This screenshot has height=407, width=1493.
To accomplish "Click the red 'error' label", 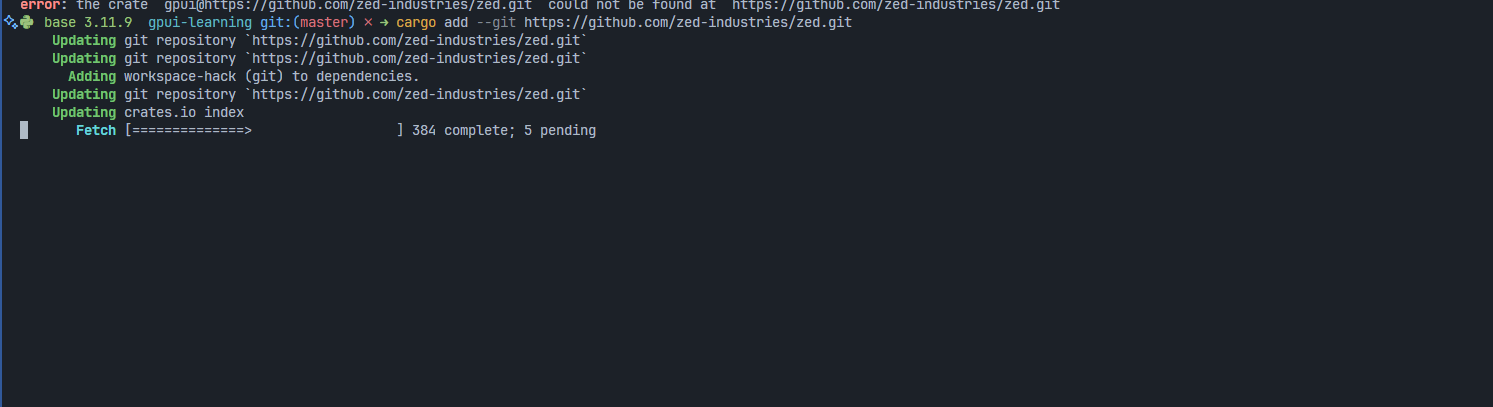I will click(40, 5).
